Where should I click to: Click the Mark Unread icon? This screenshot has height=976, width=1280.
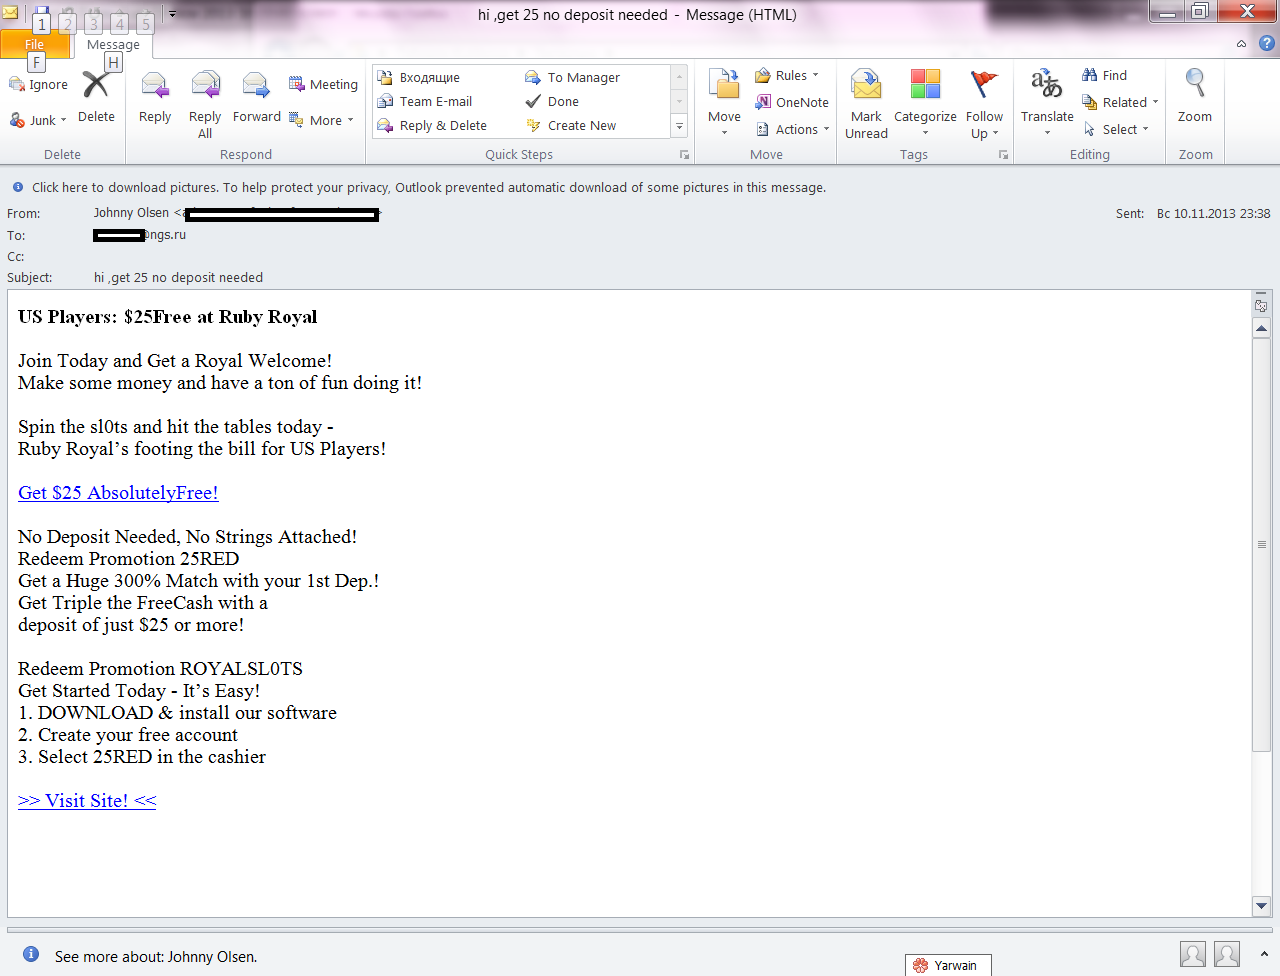tap(866, 85)
